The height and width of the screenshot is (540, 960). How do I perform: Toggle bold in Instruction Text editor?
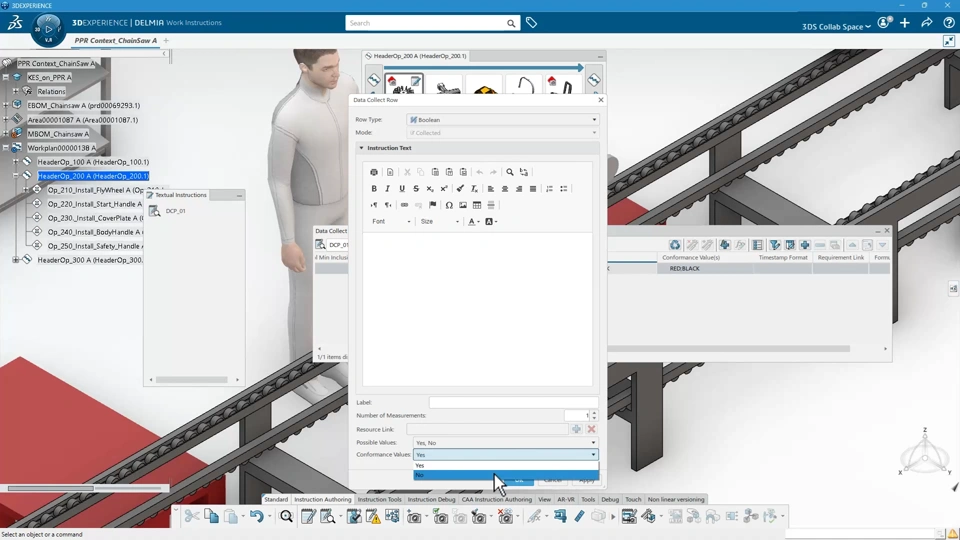[x=374, y=189]
